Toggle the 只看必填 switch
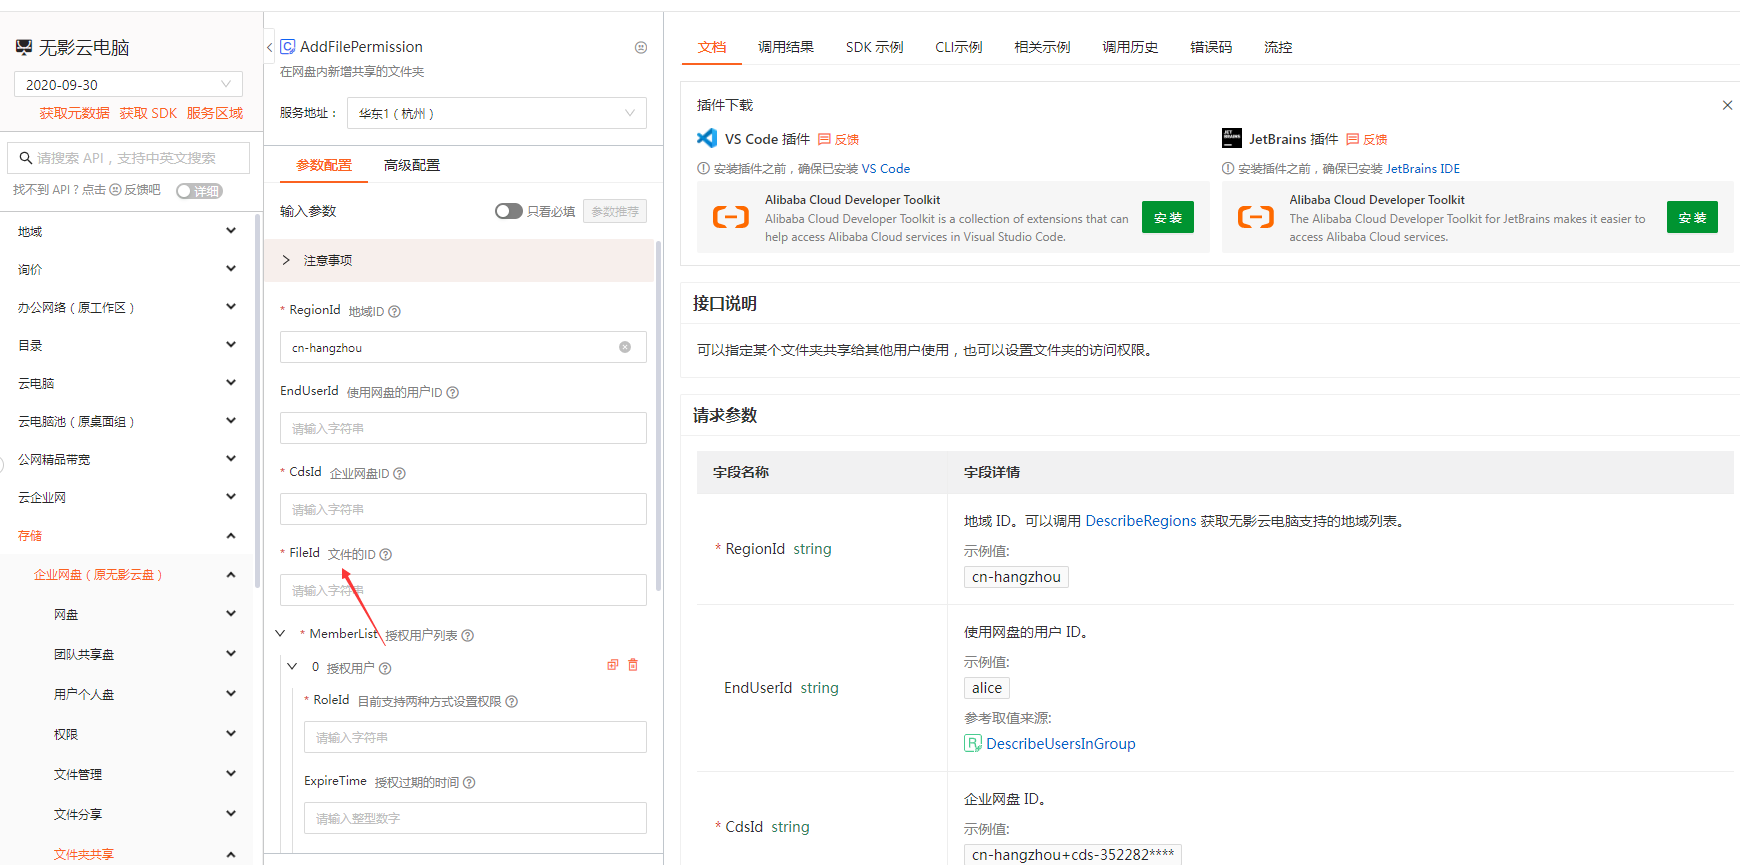The image size is (1740, 865). coord(509,211)
